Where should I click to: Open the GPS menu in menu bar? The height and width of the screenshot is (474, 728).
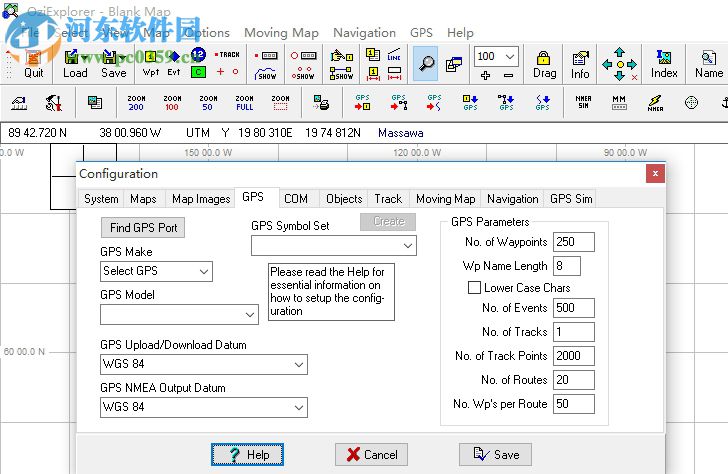pyautogui.click(x=421, y=32)
